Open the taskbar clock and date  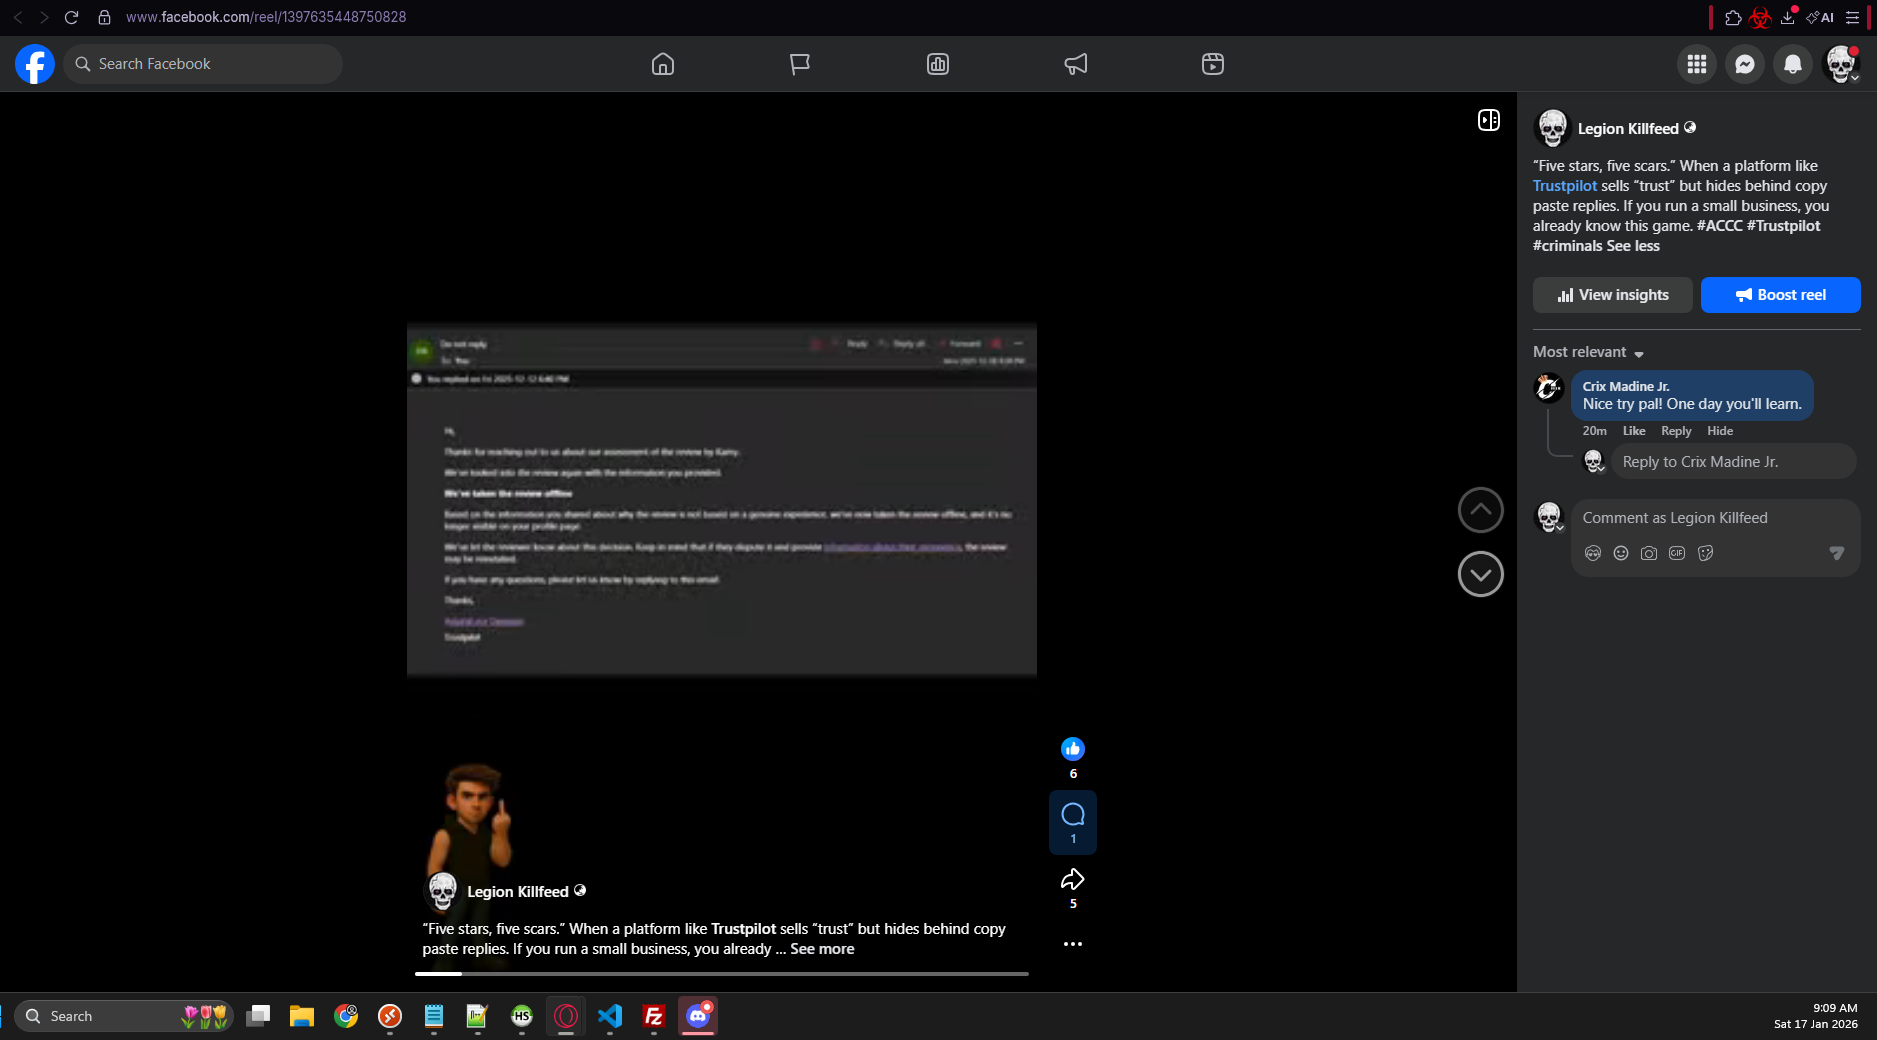tap(1816, 1016)
